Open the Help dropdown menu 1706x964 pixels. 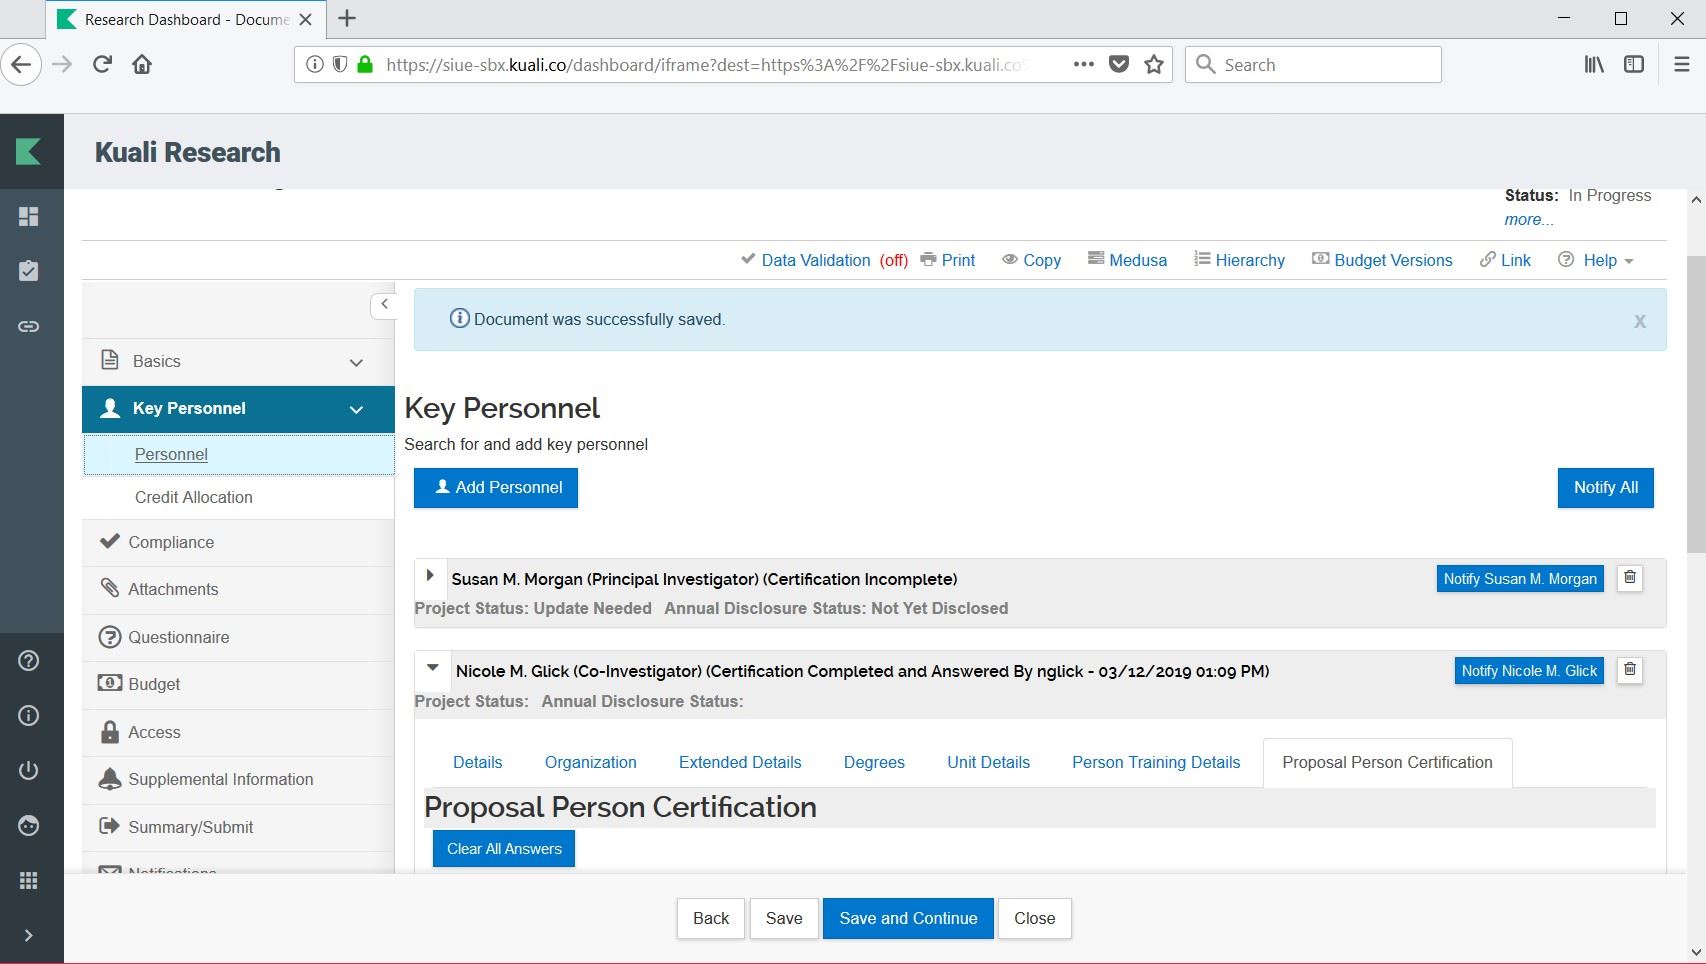[x=1597, y=260]
